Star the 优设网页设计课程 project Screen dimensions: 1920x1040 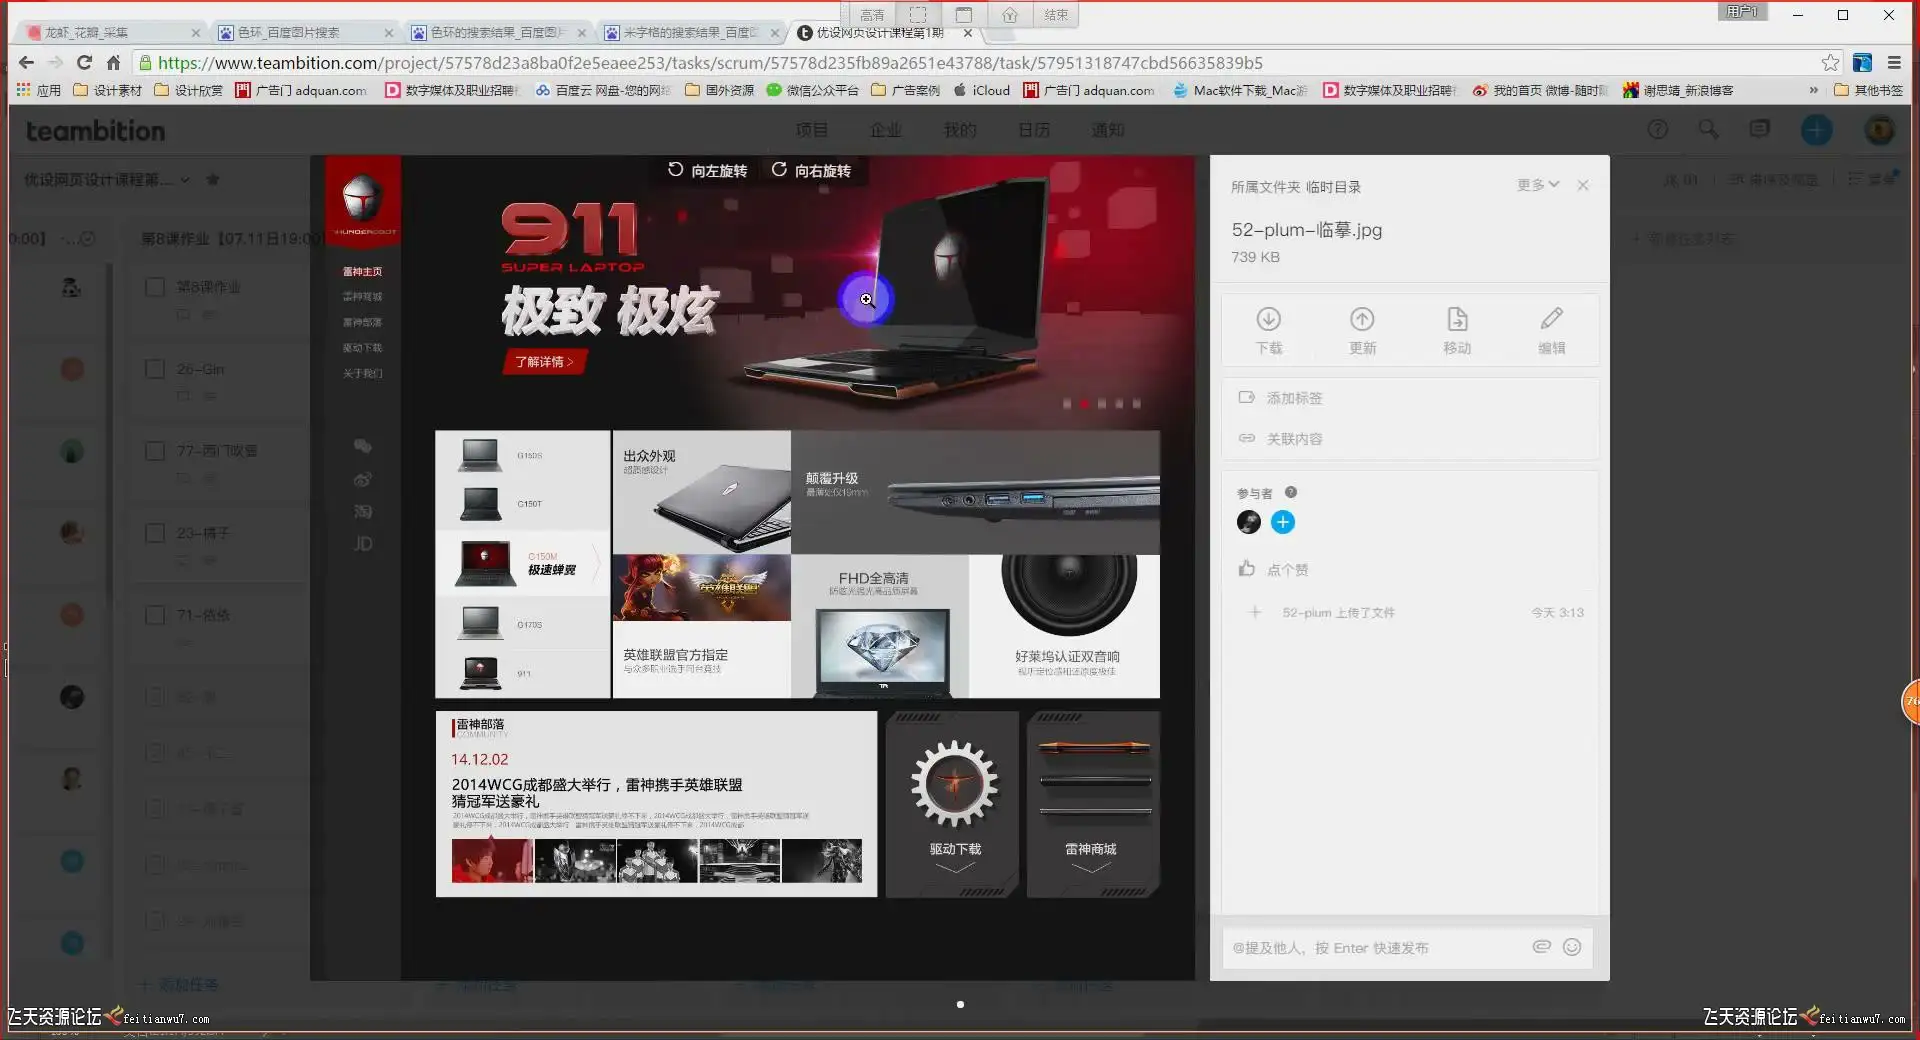coord(212,179)
